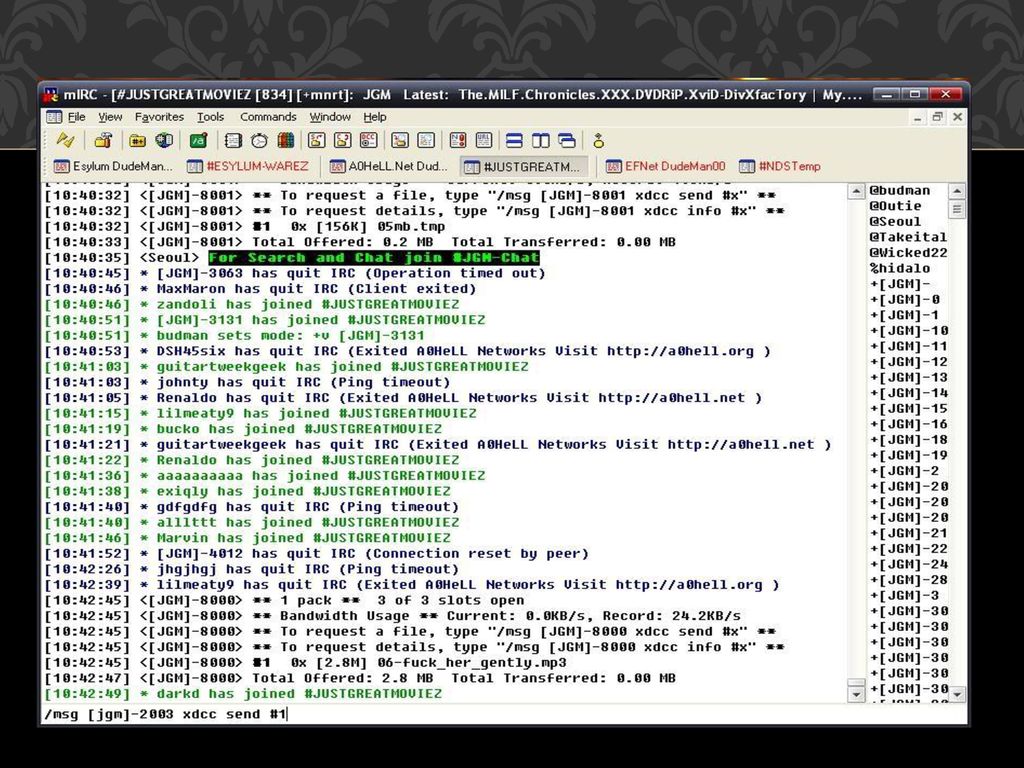This screenshot has height=768, width=1024.
Task: Restore the channel window via inner restore button
Action: coord(937,117)
